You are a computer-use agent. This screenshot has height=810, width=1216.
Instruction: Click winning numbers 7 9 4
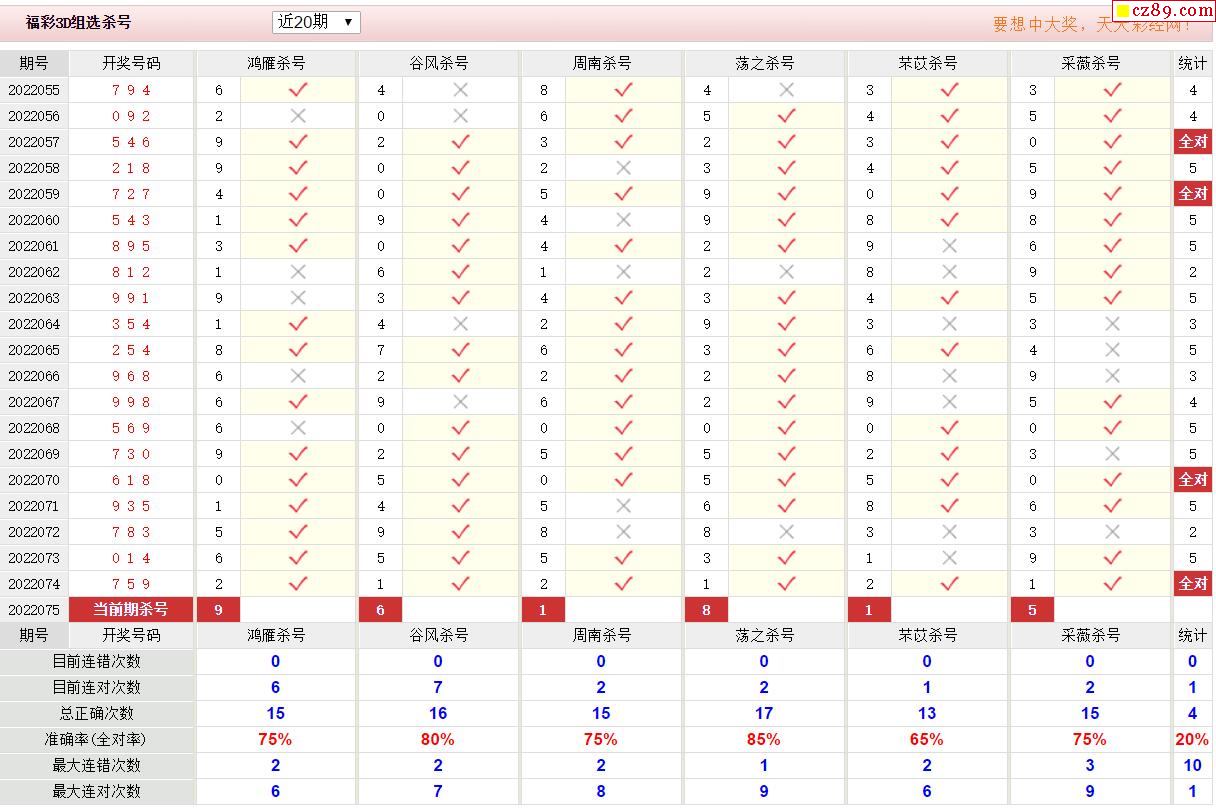coord(131,90)
